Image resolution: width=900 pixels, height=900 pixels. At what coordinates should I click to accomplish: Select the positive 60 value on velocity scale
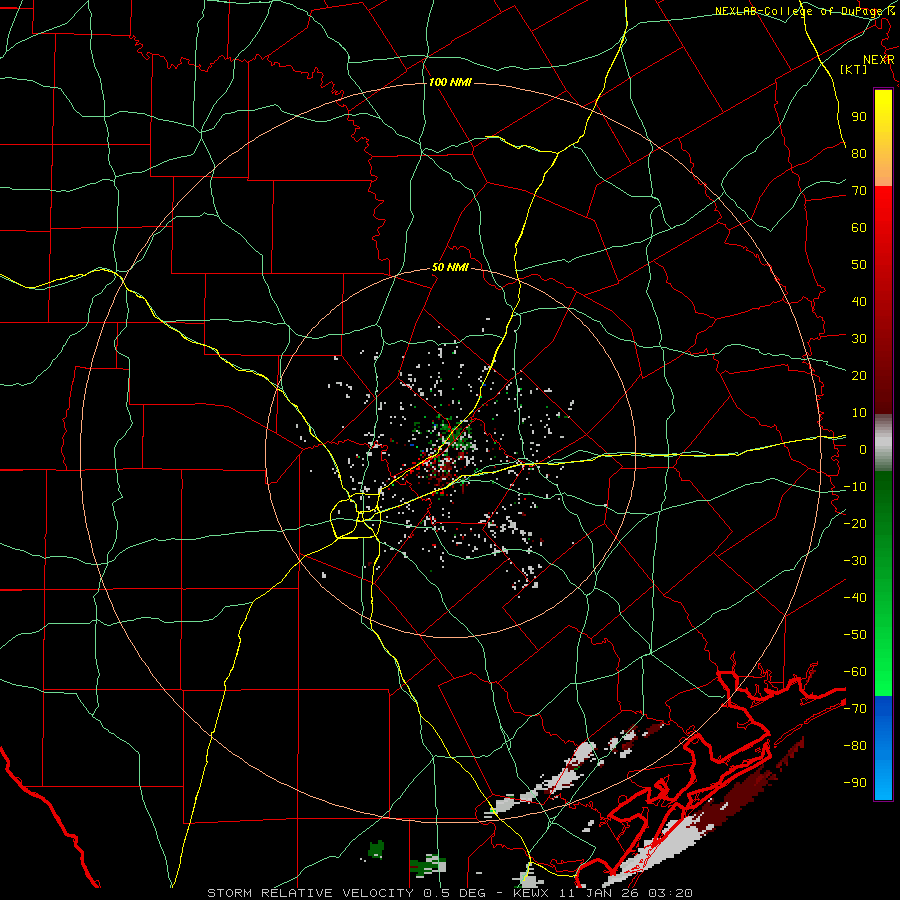(x=859, y=227)
